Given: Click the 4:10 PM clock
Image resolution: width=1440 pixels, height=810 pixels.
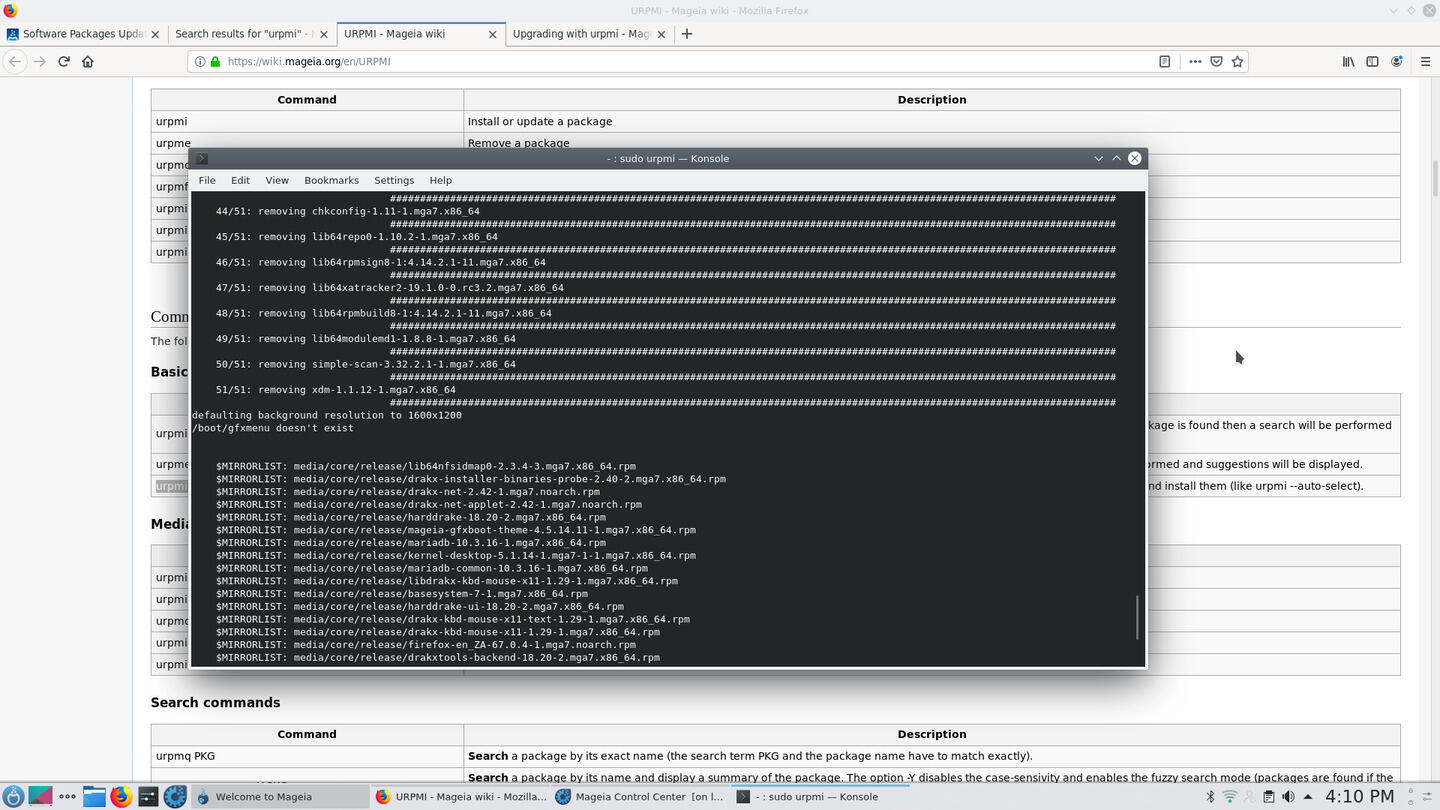Looking at the screenshot, I should pos(1359,796).
